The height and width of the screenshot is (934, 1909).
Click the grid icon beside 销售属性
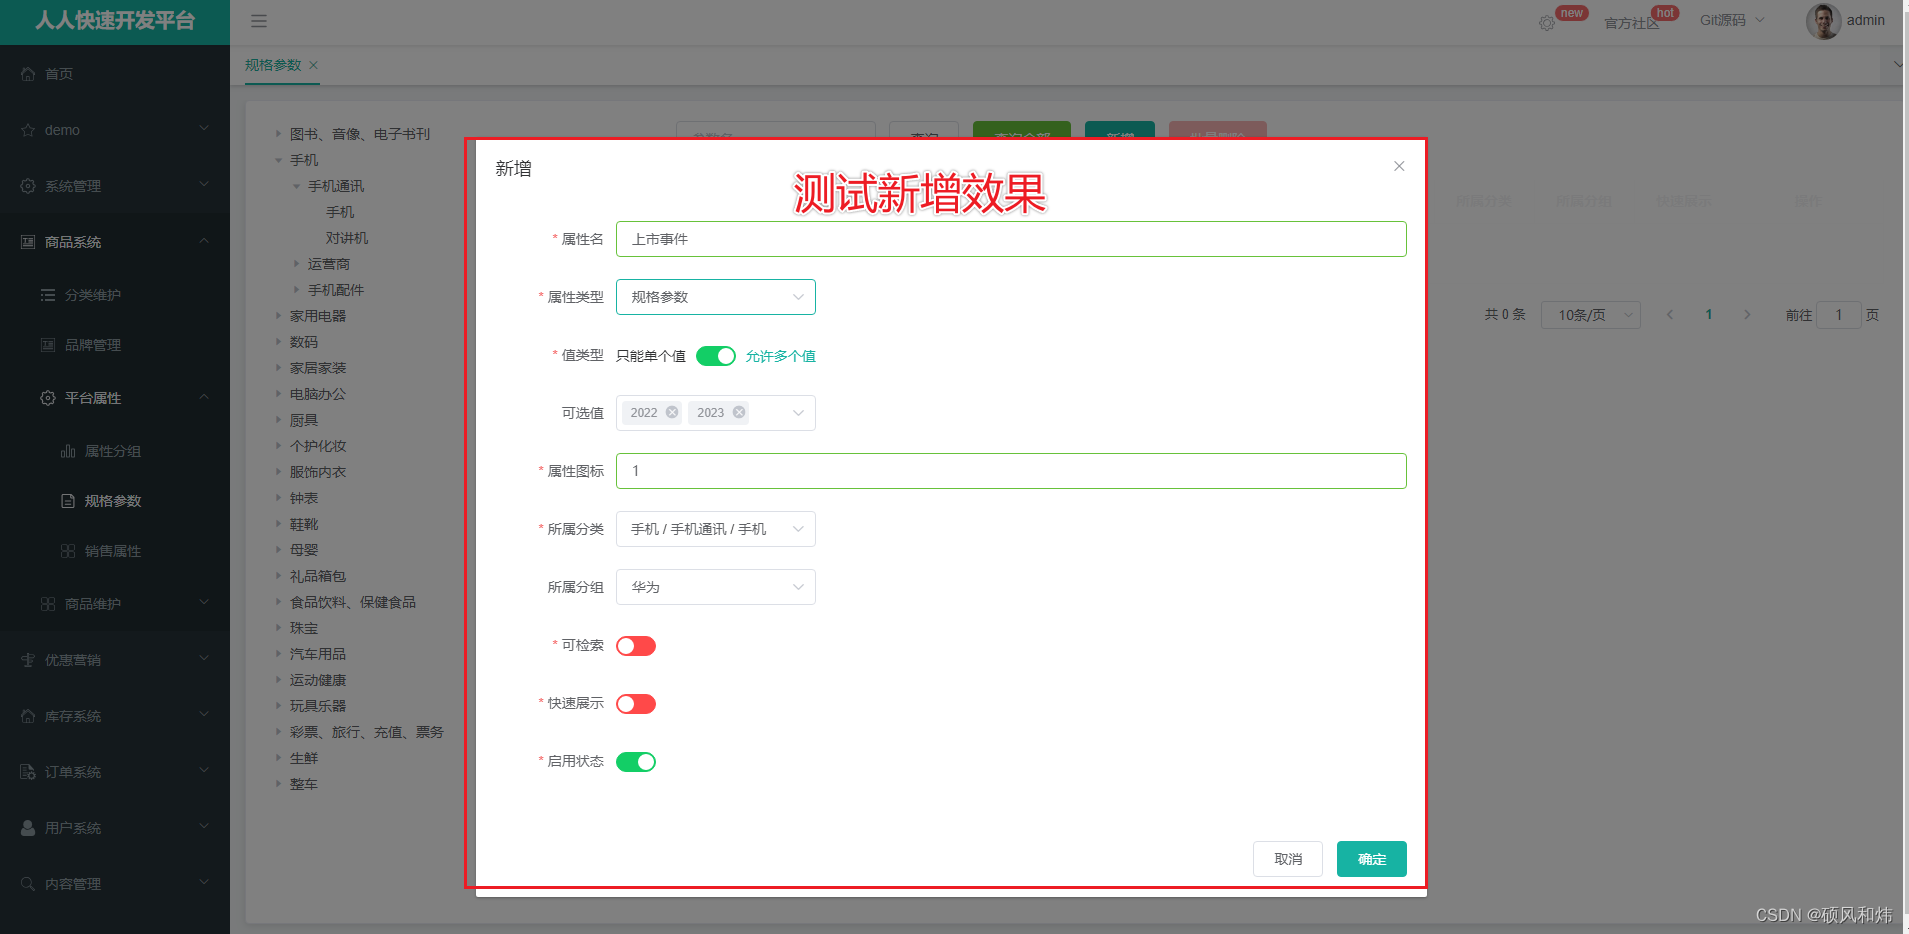(x=68, y=551)
